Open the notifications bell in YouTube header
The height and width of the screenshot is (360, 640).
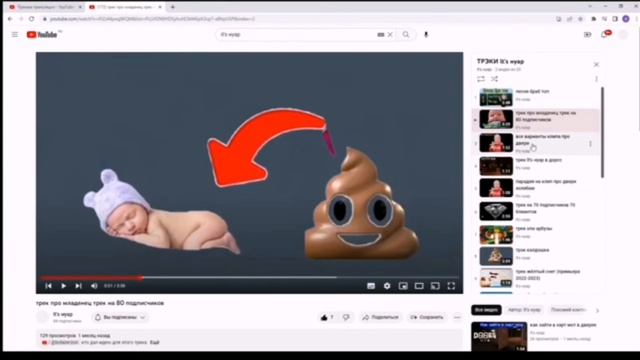[x=605, y=35]
